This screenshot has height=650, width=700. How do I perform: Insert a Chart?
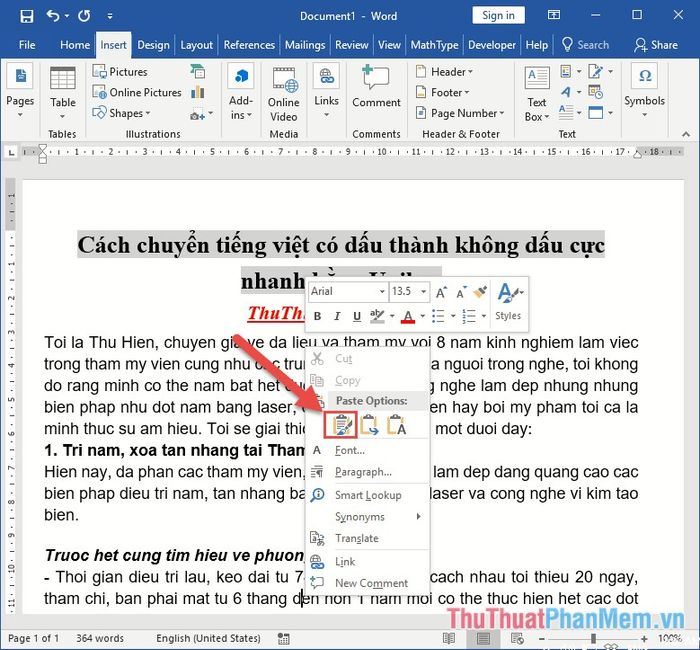[x=197, y=92]
